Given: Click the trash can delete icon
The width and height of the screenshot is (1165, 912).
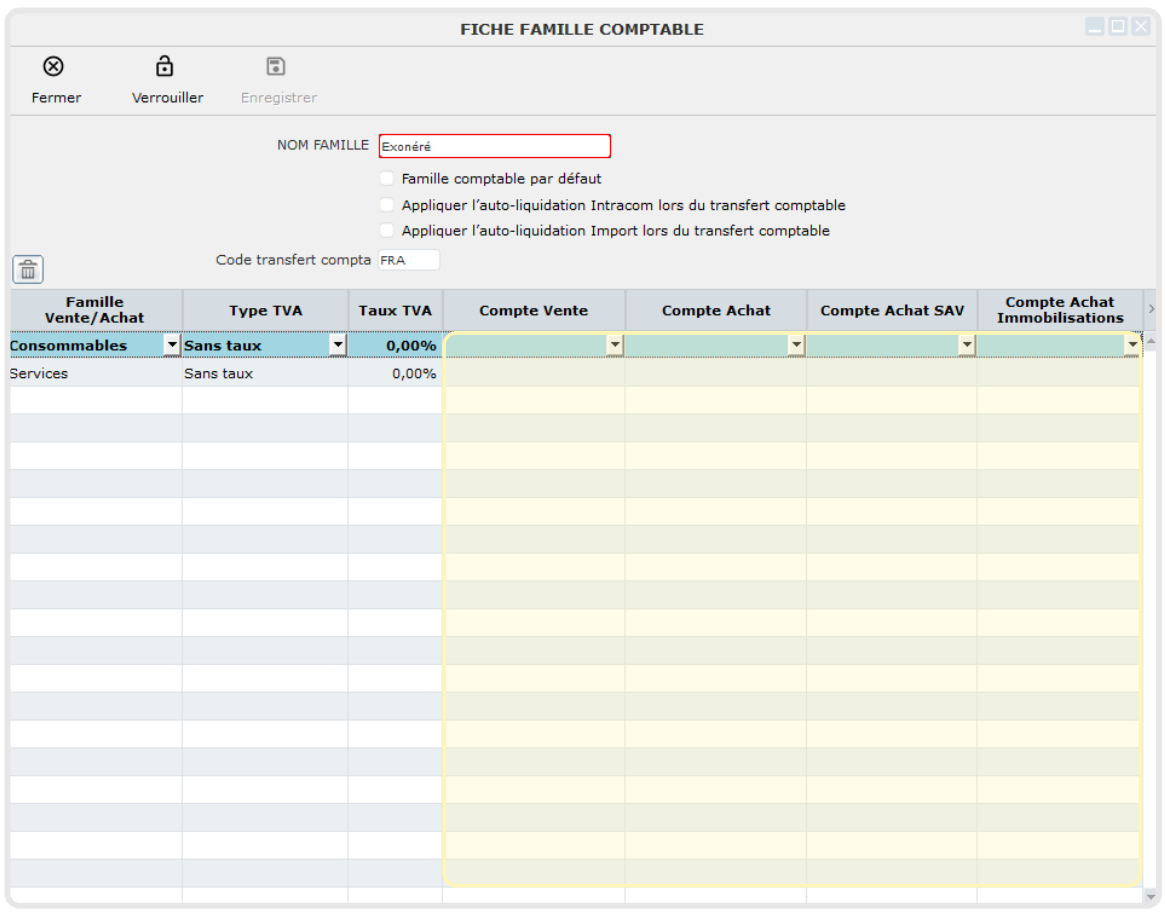Looking at the screenshot, I should (28, 269).
